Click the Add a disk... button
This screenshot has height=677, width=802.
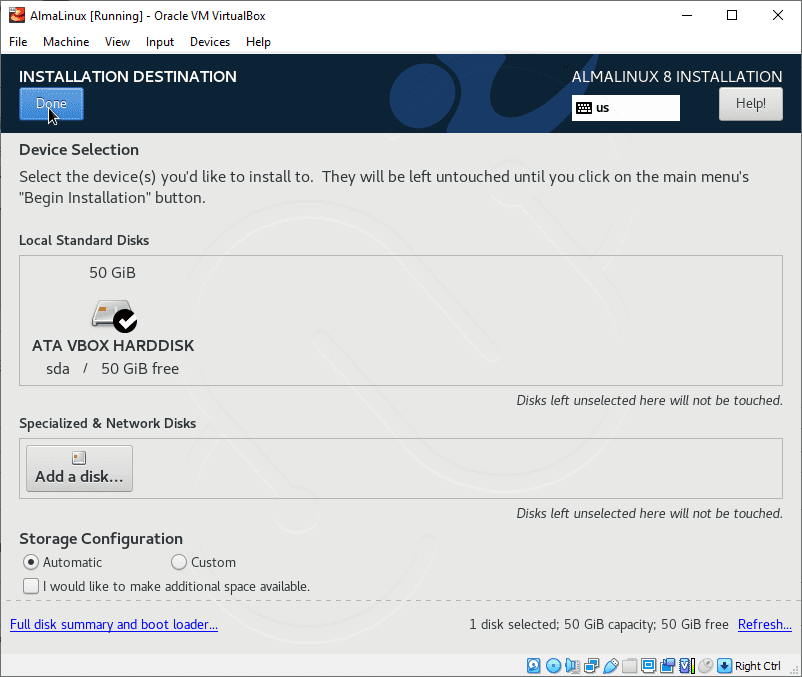pyautogui.click(x=79, y=468)
